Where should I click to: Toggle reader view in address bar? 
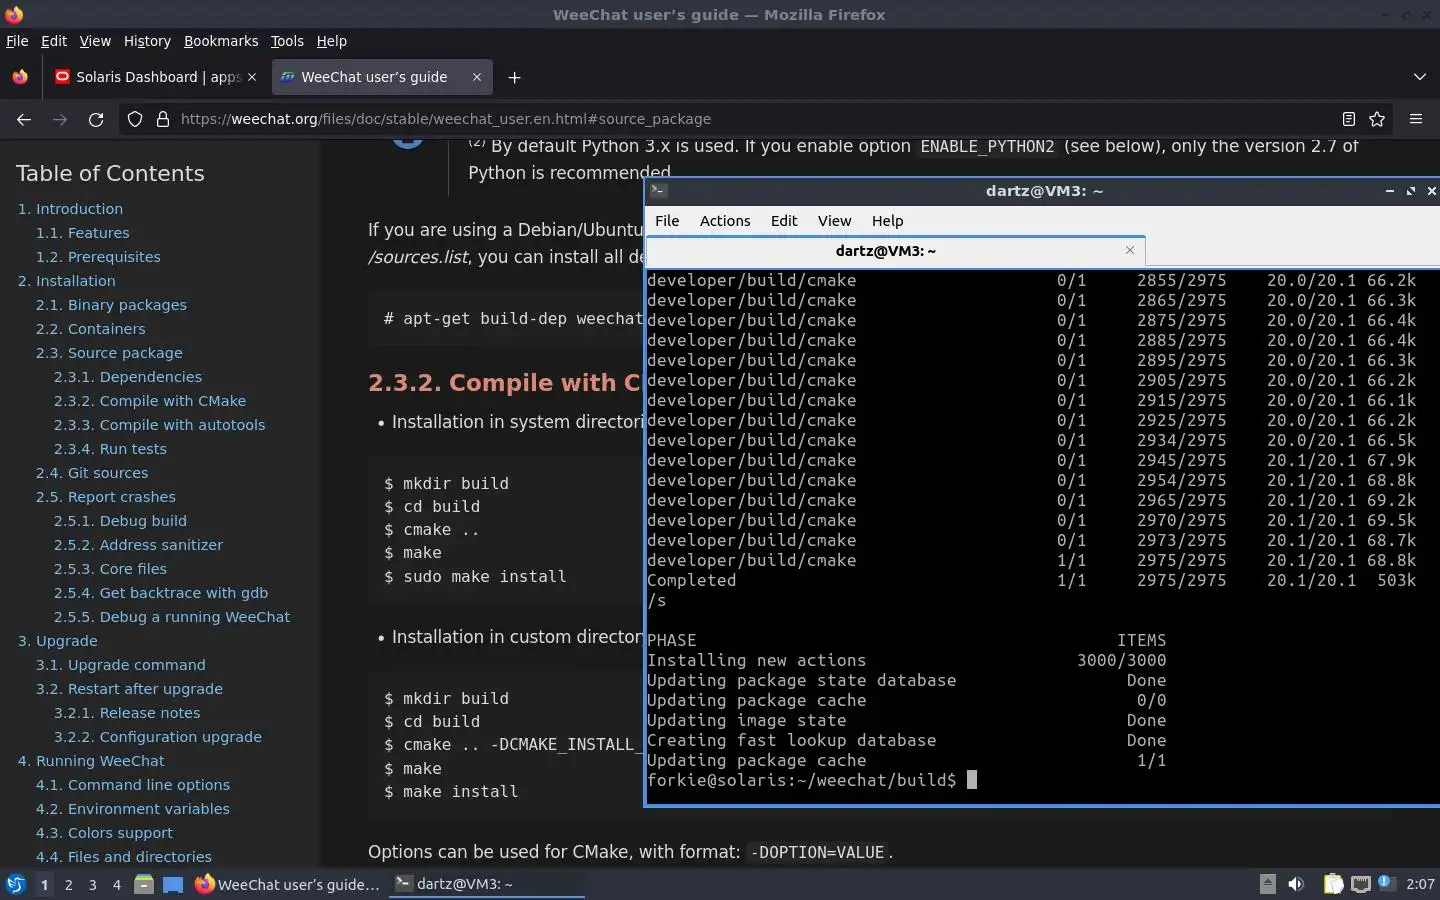click(x=1348, y=119)
